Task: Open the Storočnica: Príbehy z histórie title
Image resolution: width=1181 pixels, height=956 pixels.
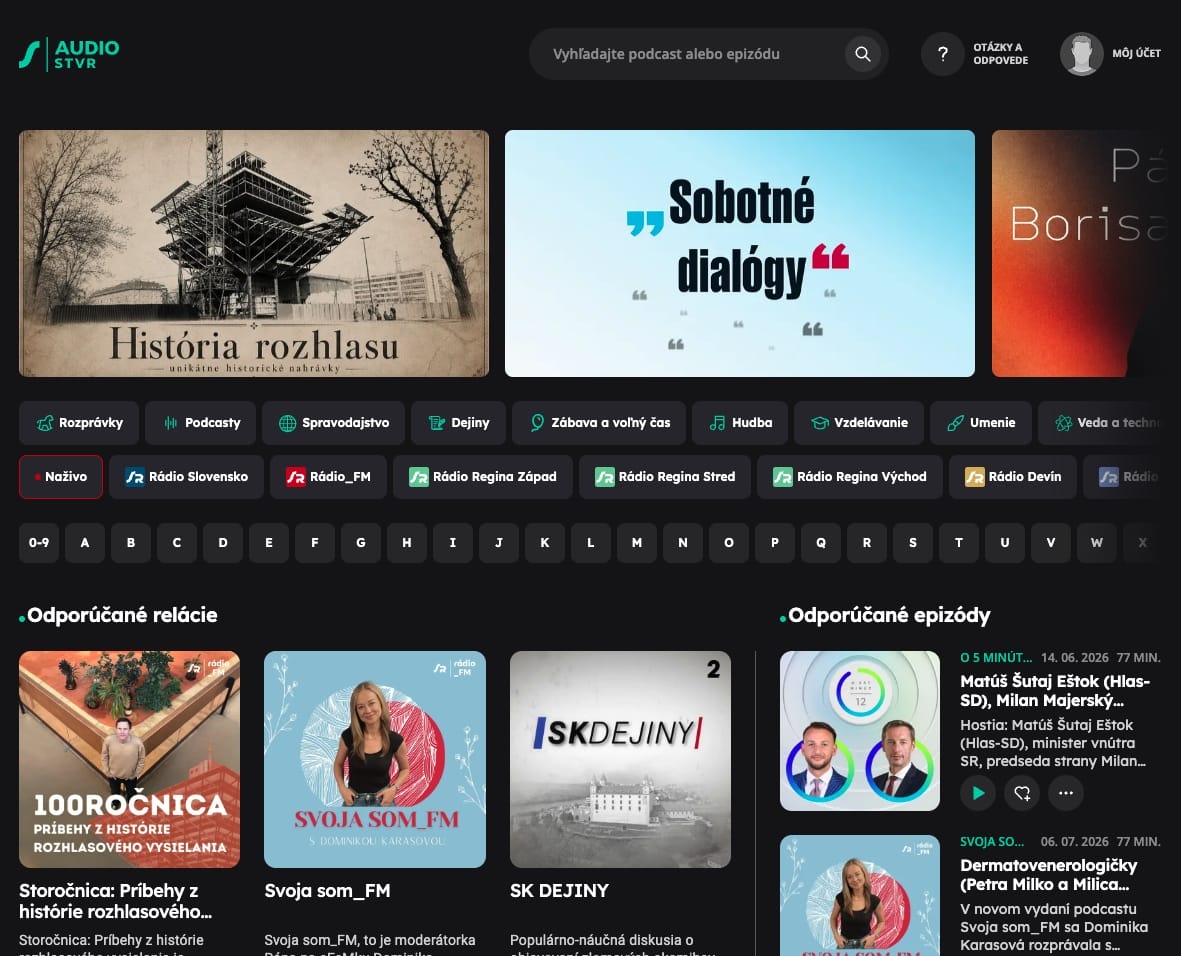Action: click(115, 901)
